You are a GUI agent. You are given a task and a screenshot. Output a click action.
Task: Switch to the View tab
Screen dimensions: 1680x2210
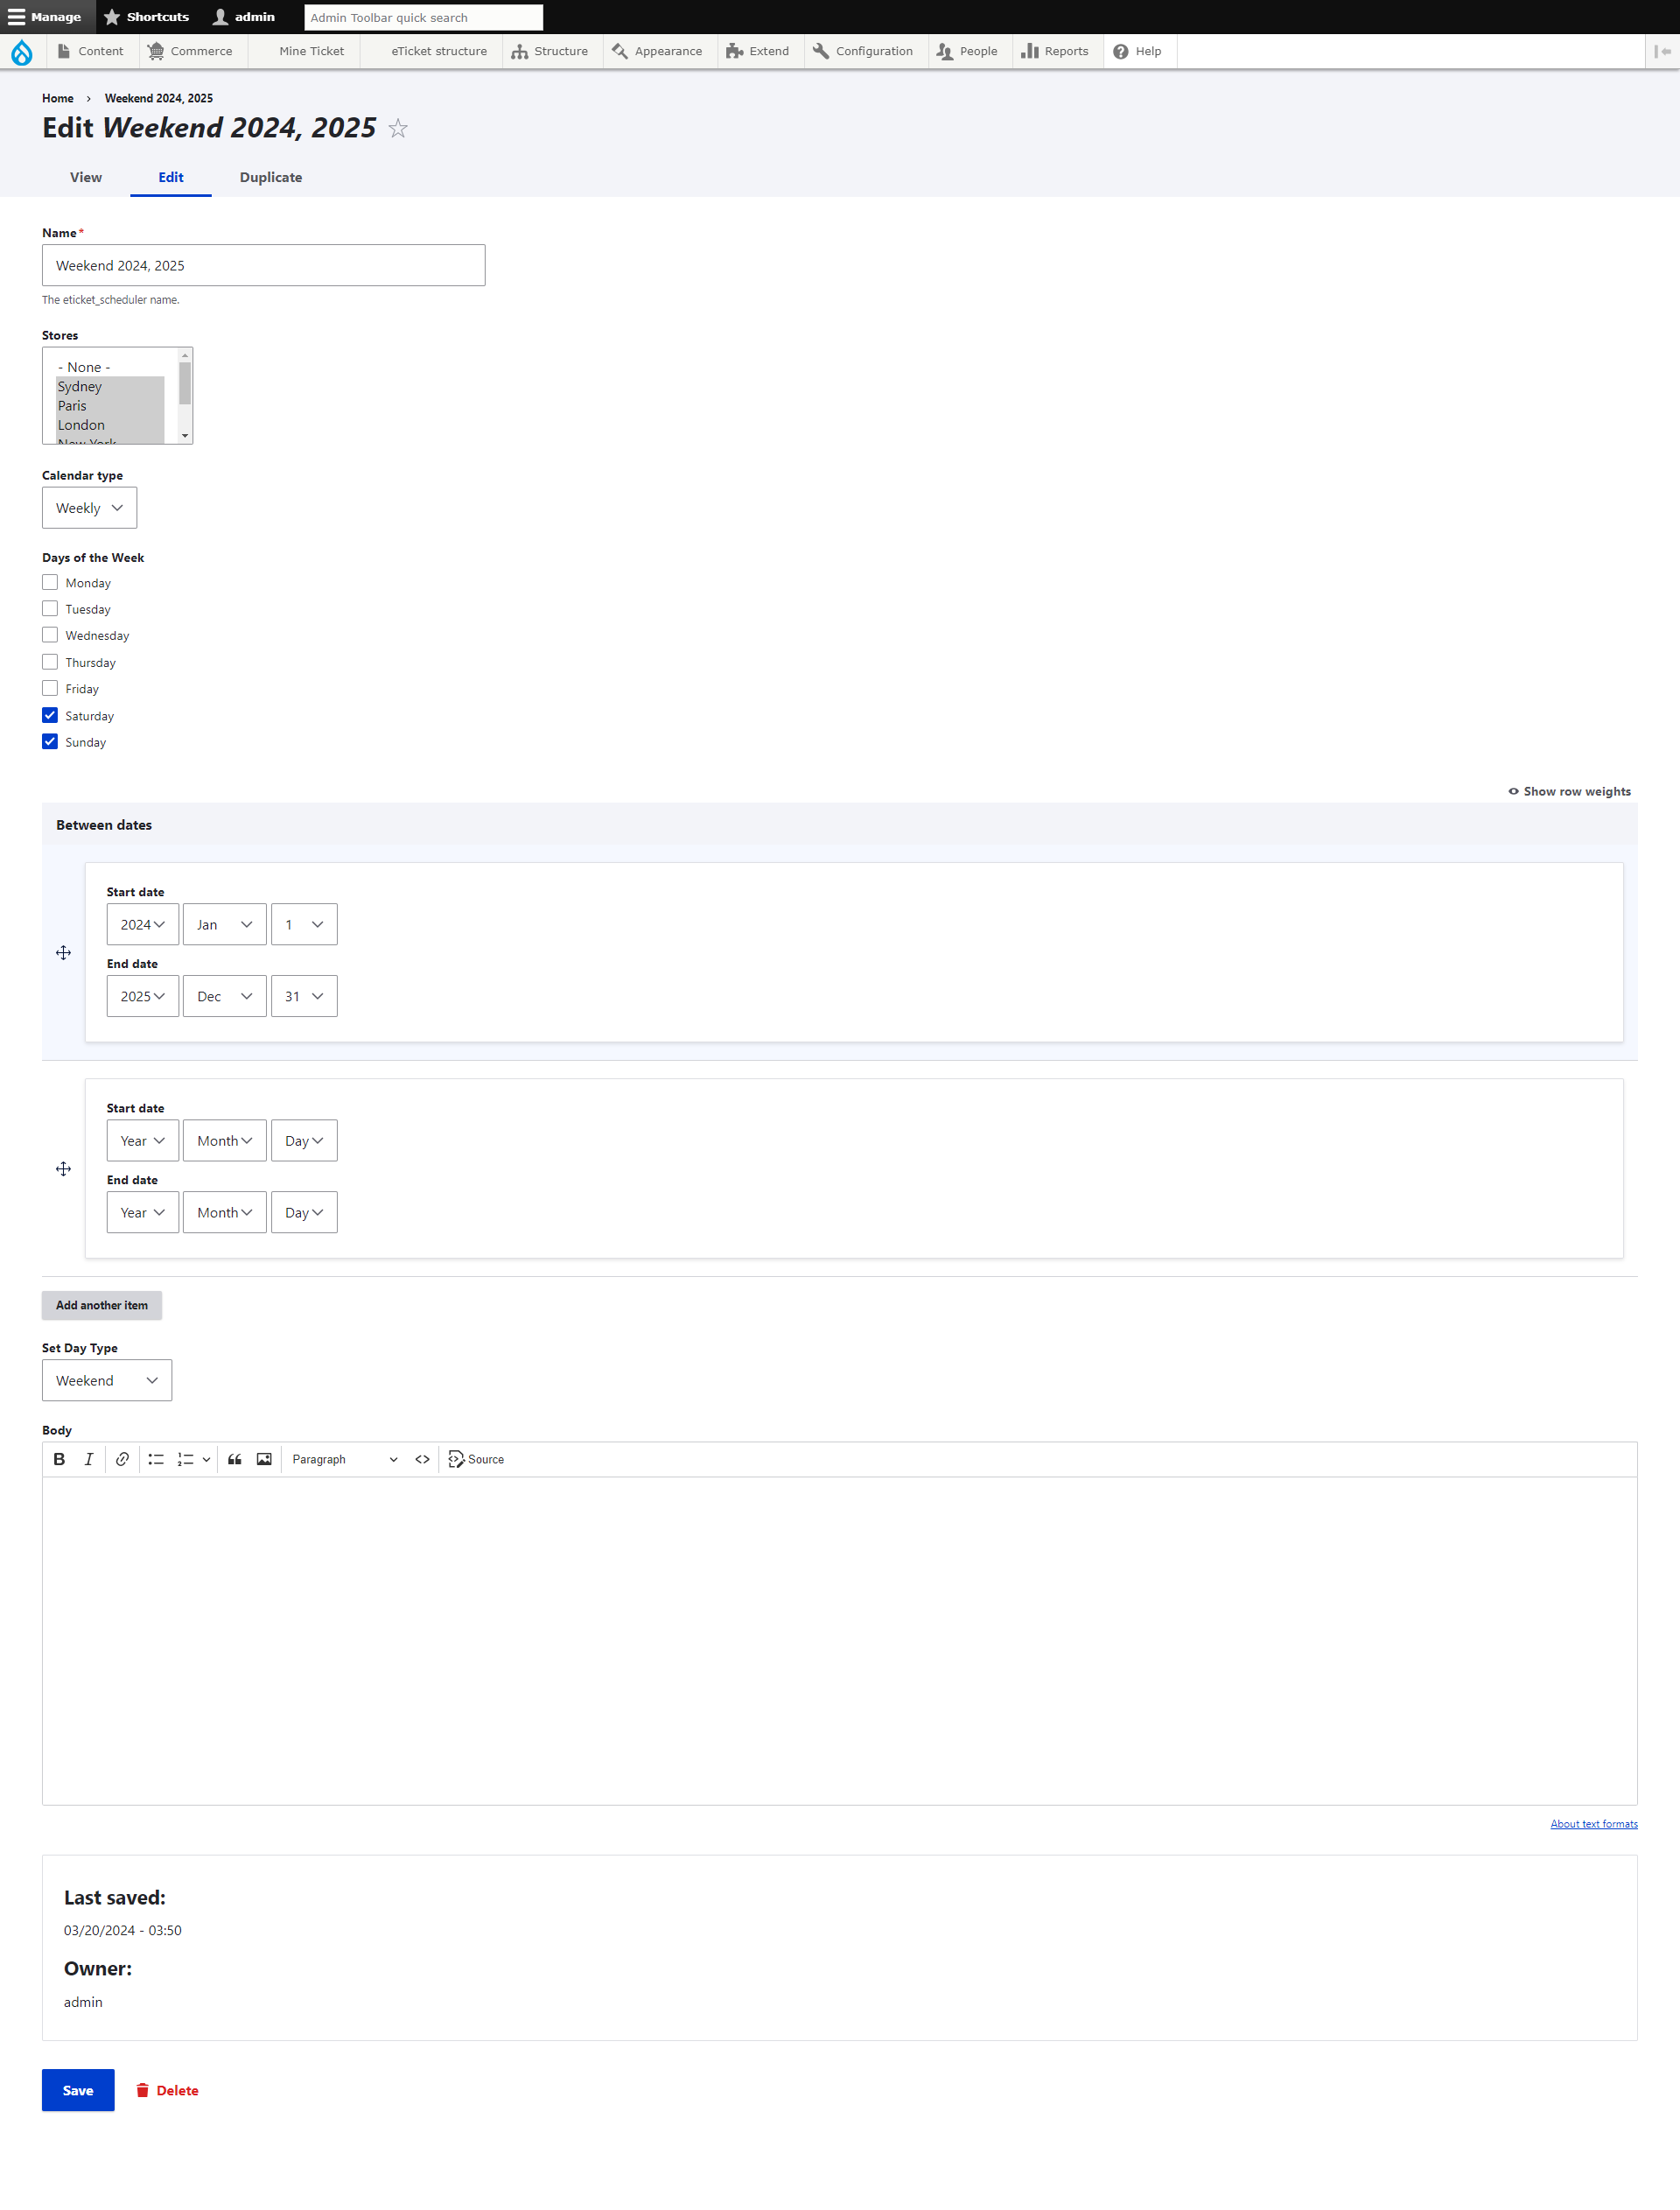pyautogui.click(x=85, y=177)
